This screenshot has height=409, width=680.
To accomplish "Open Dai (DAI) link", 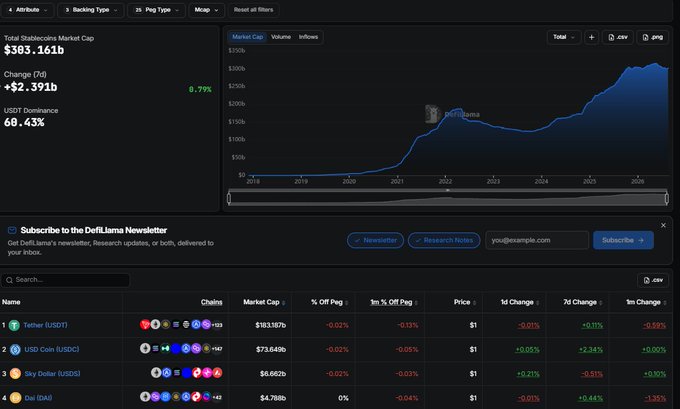I will click(x=38, y=398).
